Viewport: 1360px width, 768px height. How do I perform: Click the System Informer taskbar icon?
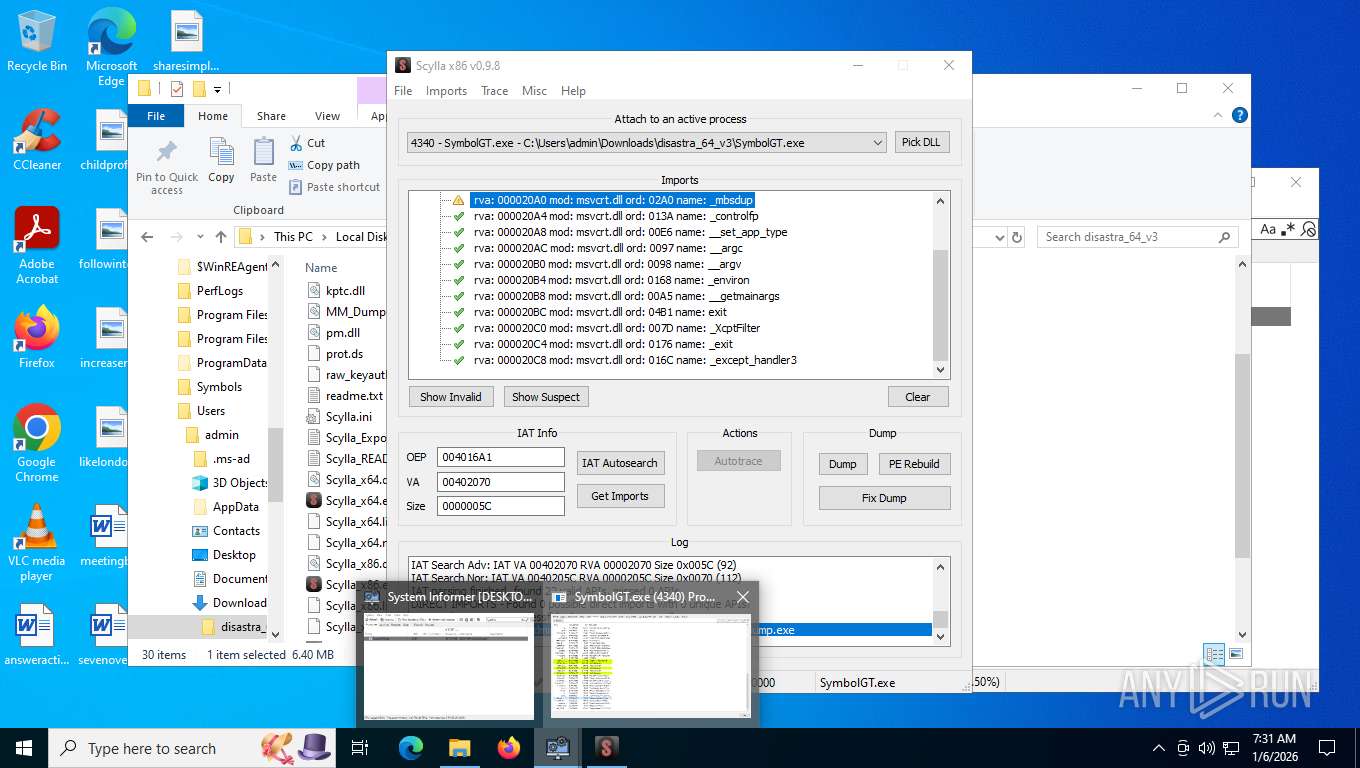557,748
